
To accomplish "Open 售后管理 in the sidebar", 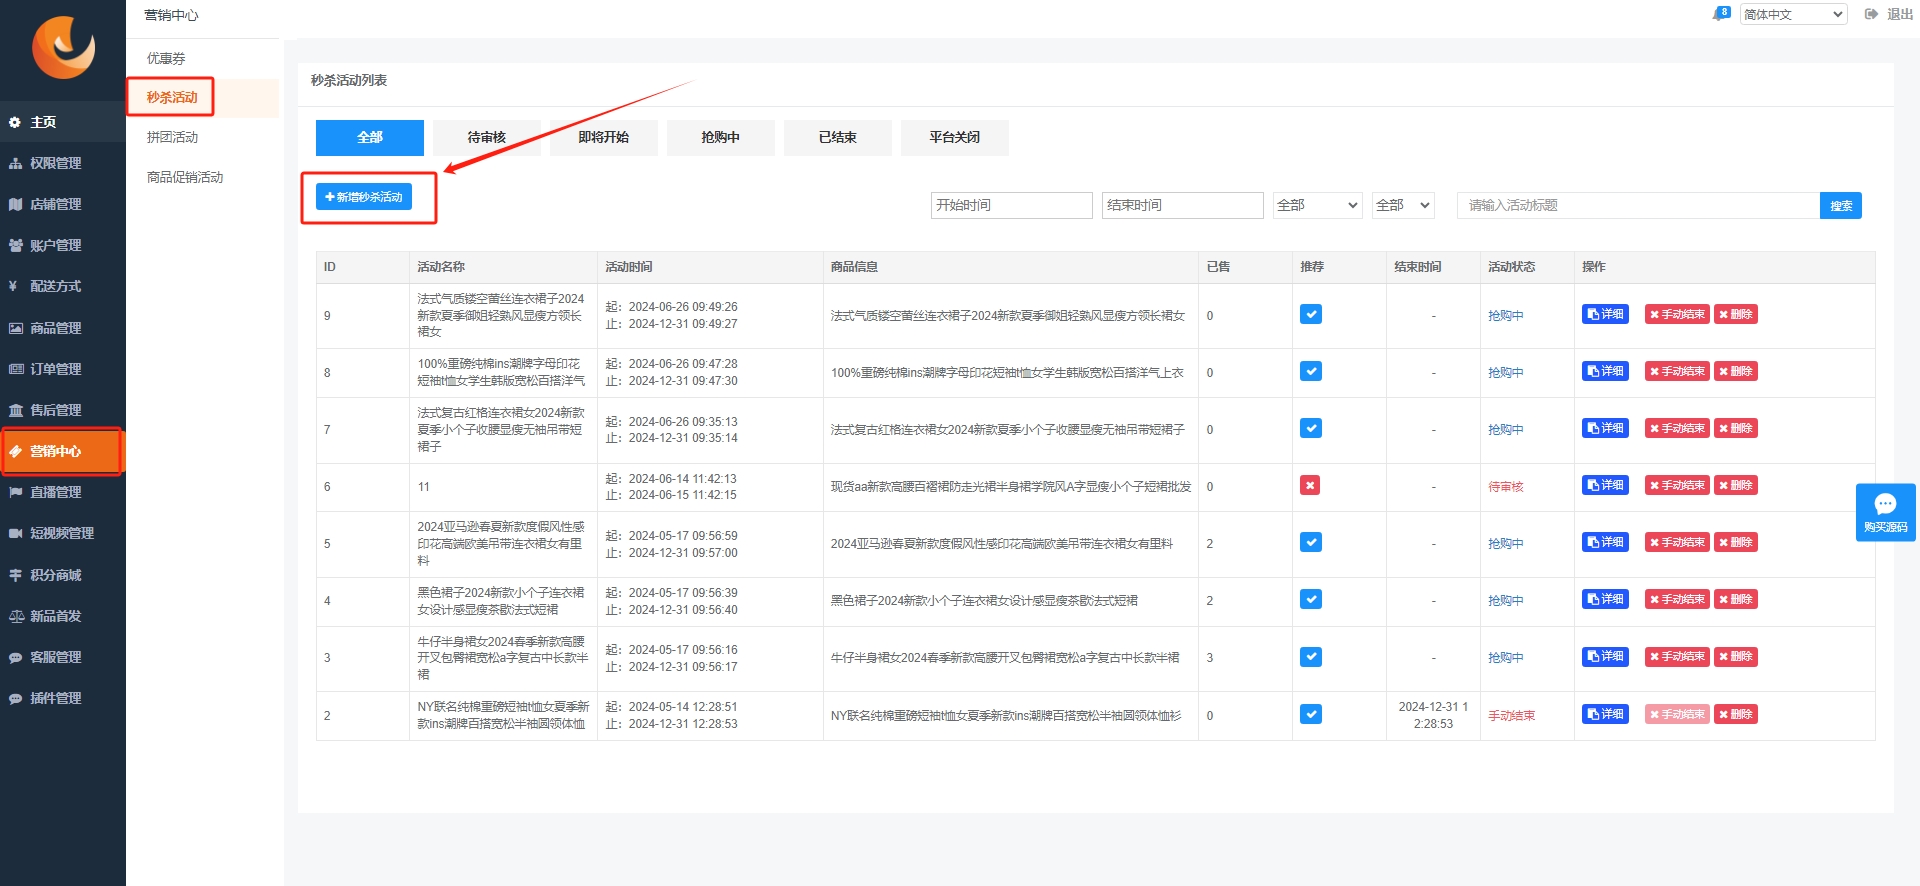I will click(x=63, y=410).
